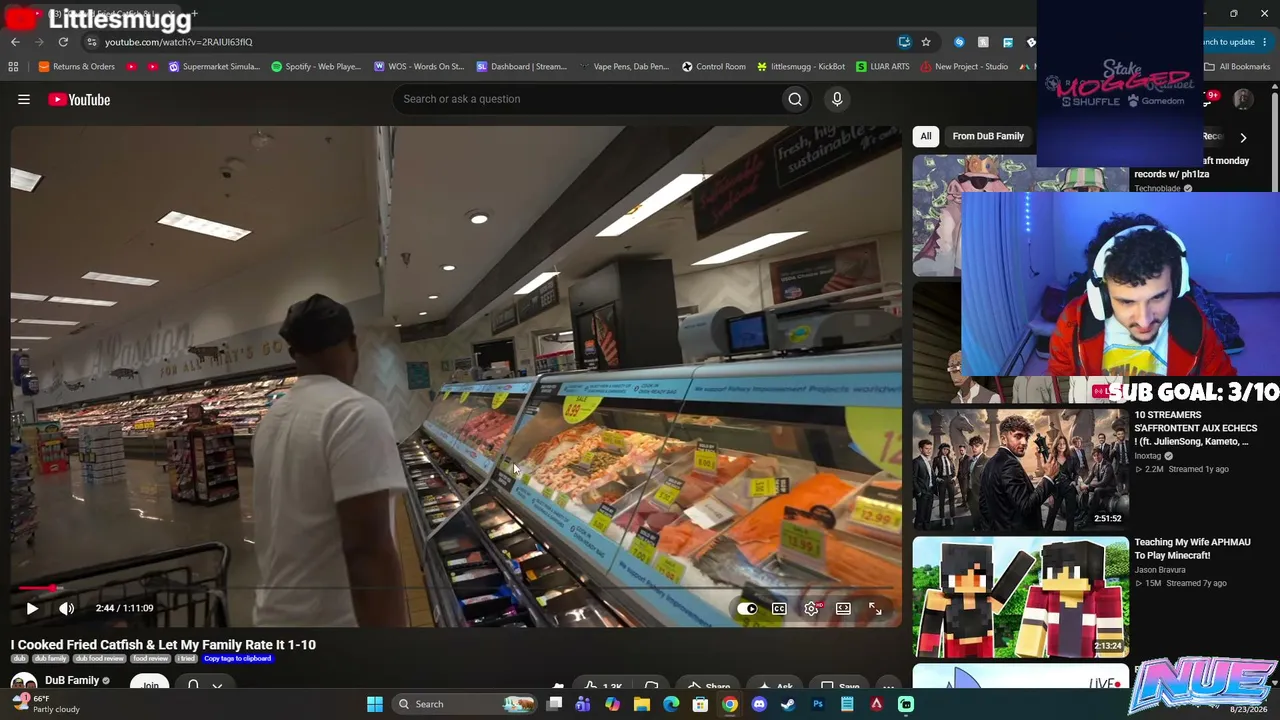This screenshot has width=1280, height=720.
Task: Click the 'Inoxtag' channel name
Action: (1148, 456)
